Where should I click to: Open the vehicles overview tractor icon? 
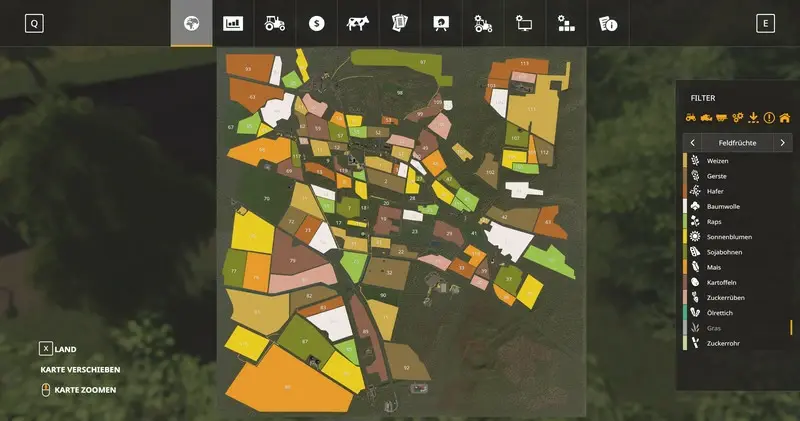(275, 23)
